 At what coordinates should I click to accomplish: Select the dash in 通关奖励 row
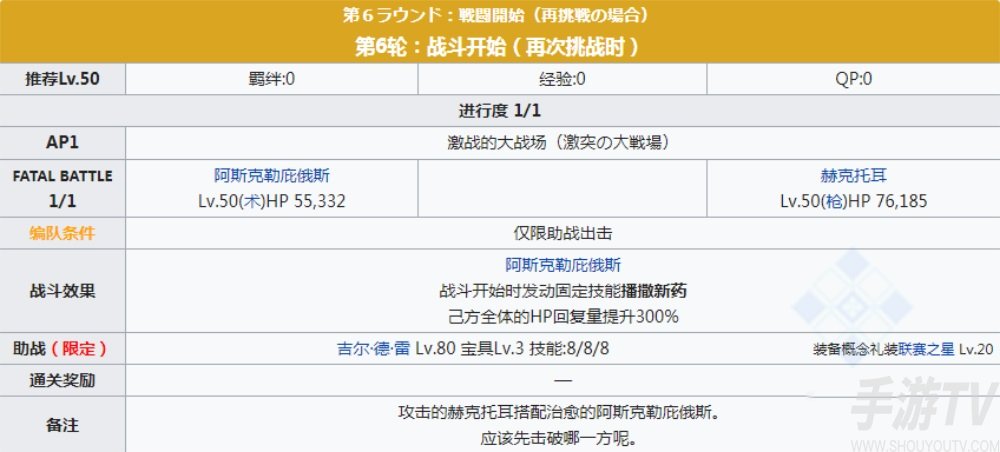click(x=562, y=381)
